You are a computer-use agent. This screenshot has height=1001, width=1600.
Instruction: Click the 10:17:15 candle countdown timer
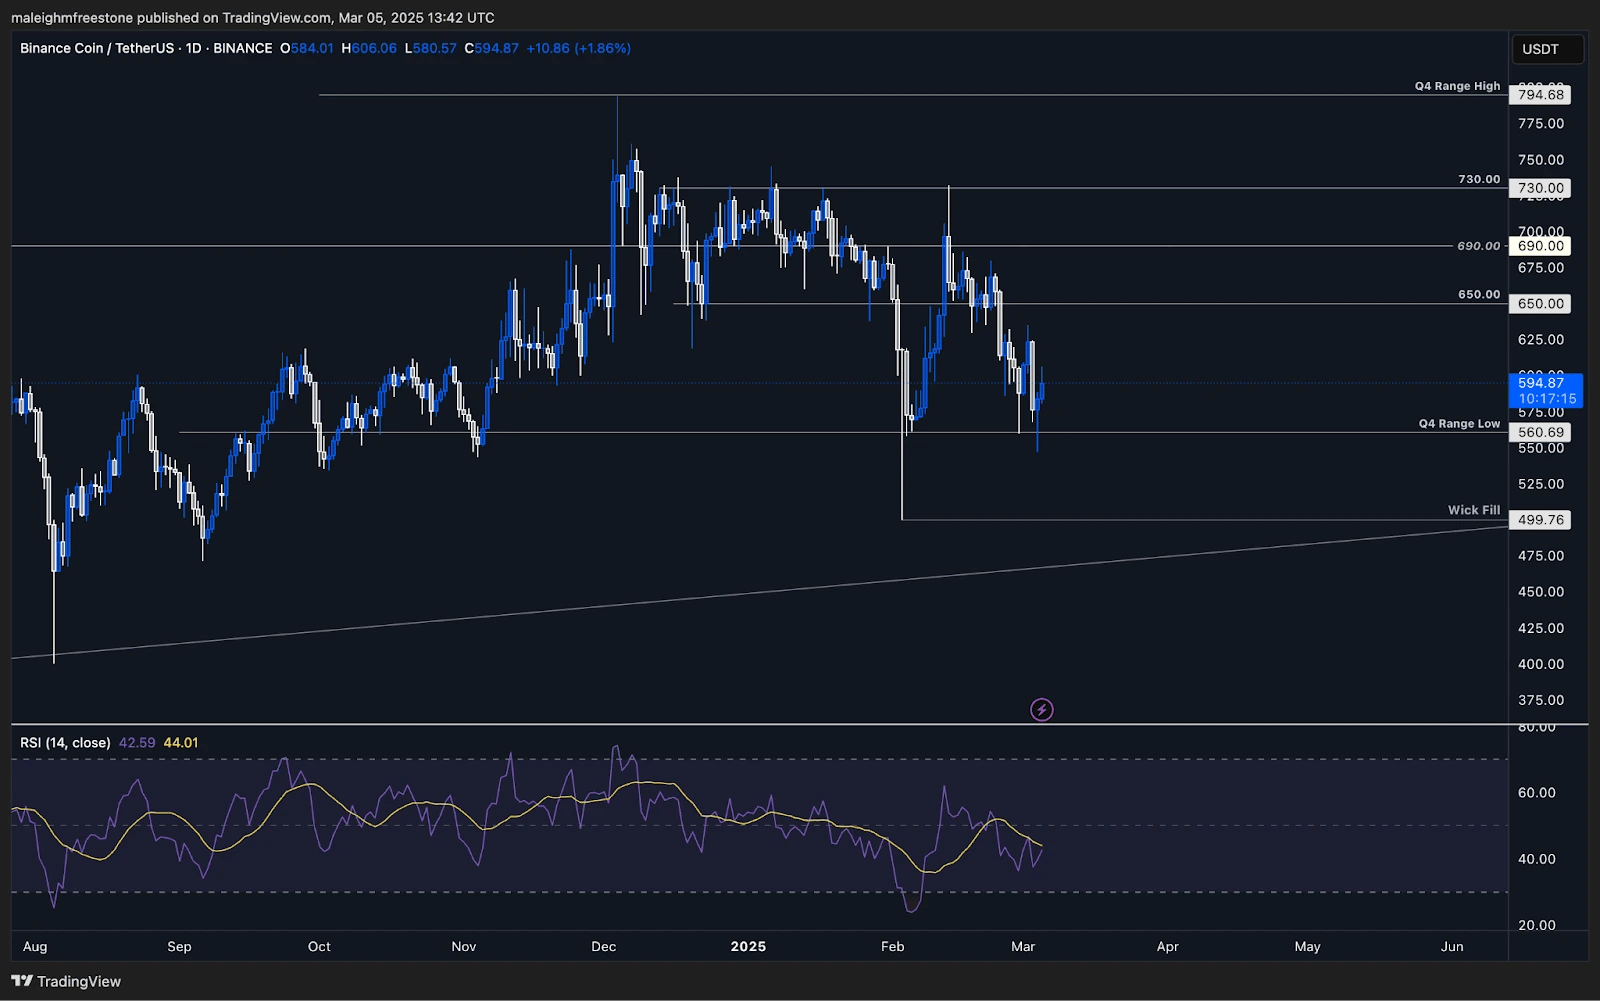(1546, 398)
